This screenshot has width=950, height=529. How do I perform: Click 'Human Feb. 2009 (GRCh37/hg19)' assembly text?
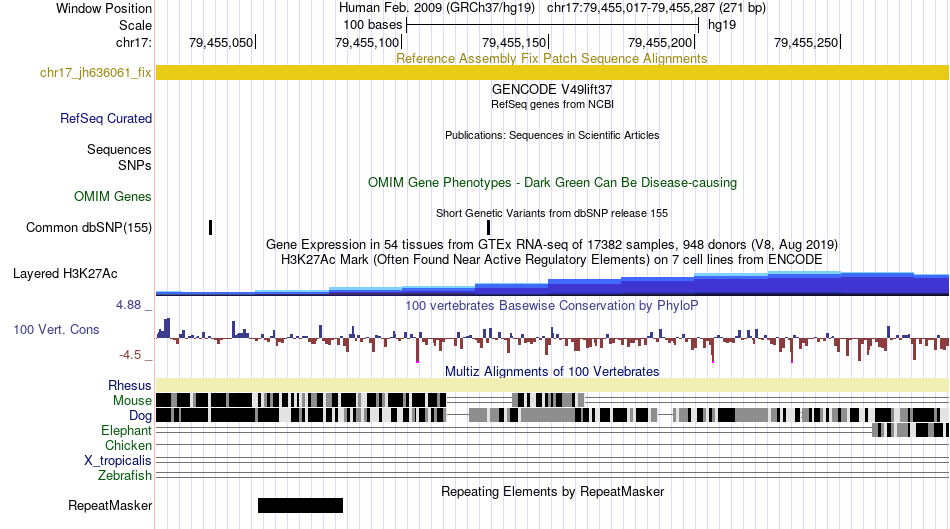tap(437, 8)
